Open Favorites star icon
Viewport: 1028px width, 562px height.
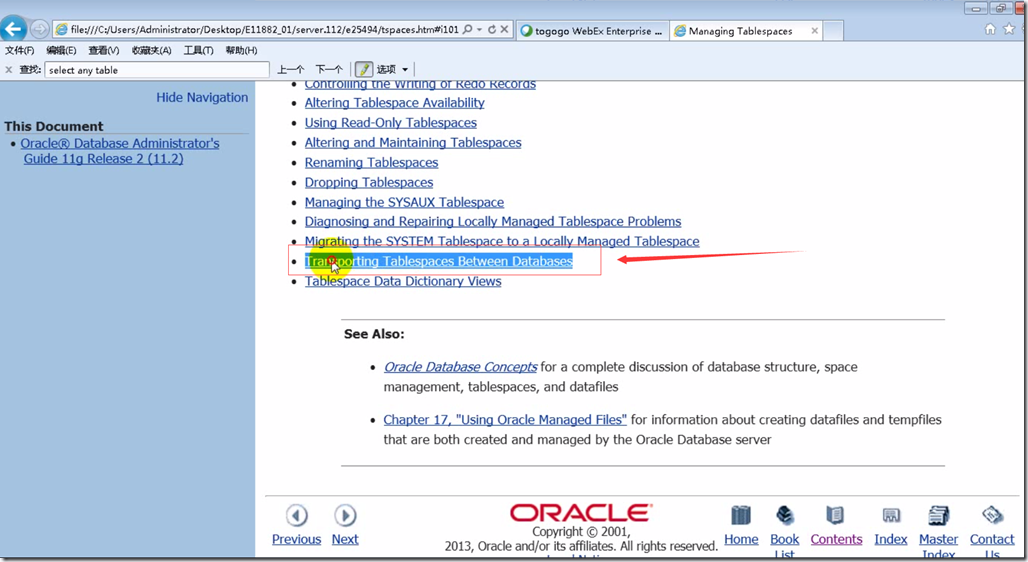[x=1009, y=29]
